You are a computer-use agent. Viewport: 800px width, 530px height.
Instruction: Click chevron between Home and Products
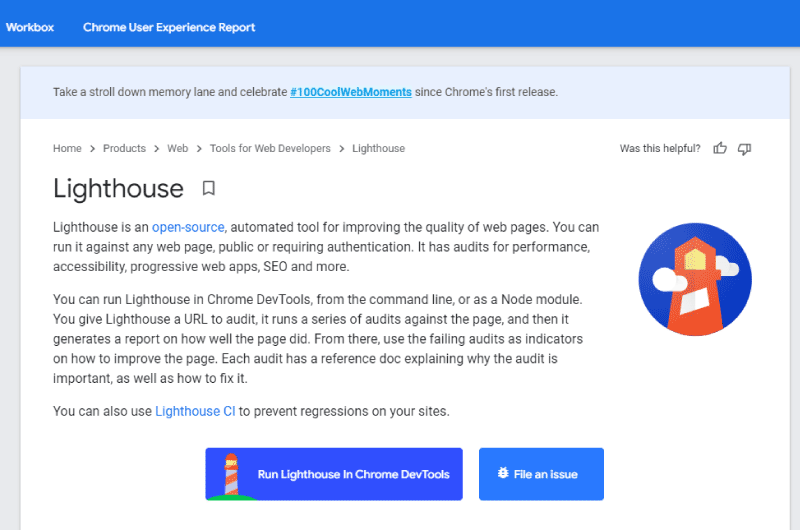point(92,149)
